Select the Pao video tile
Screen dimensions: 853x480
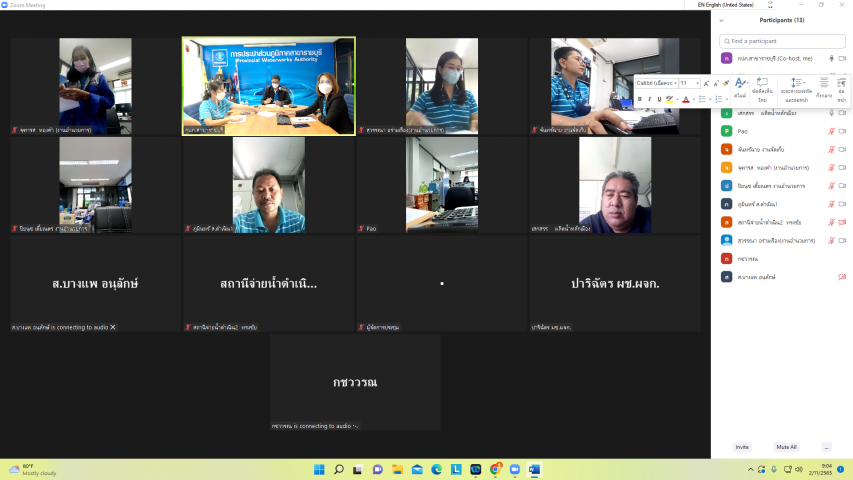(x=442, y=184)
